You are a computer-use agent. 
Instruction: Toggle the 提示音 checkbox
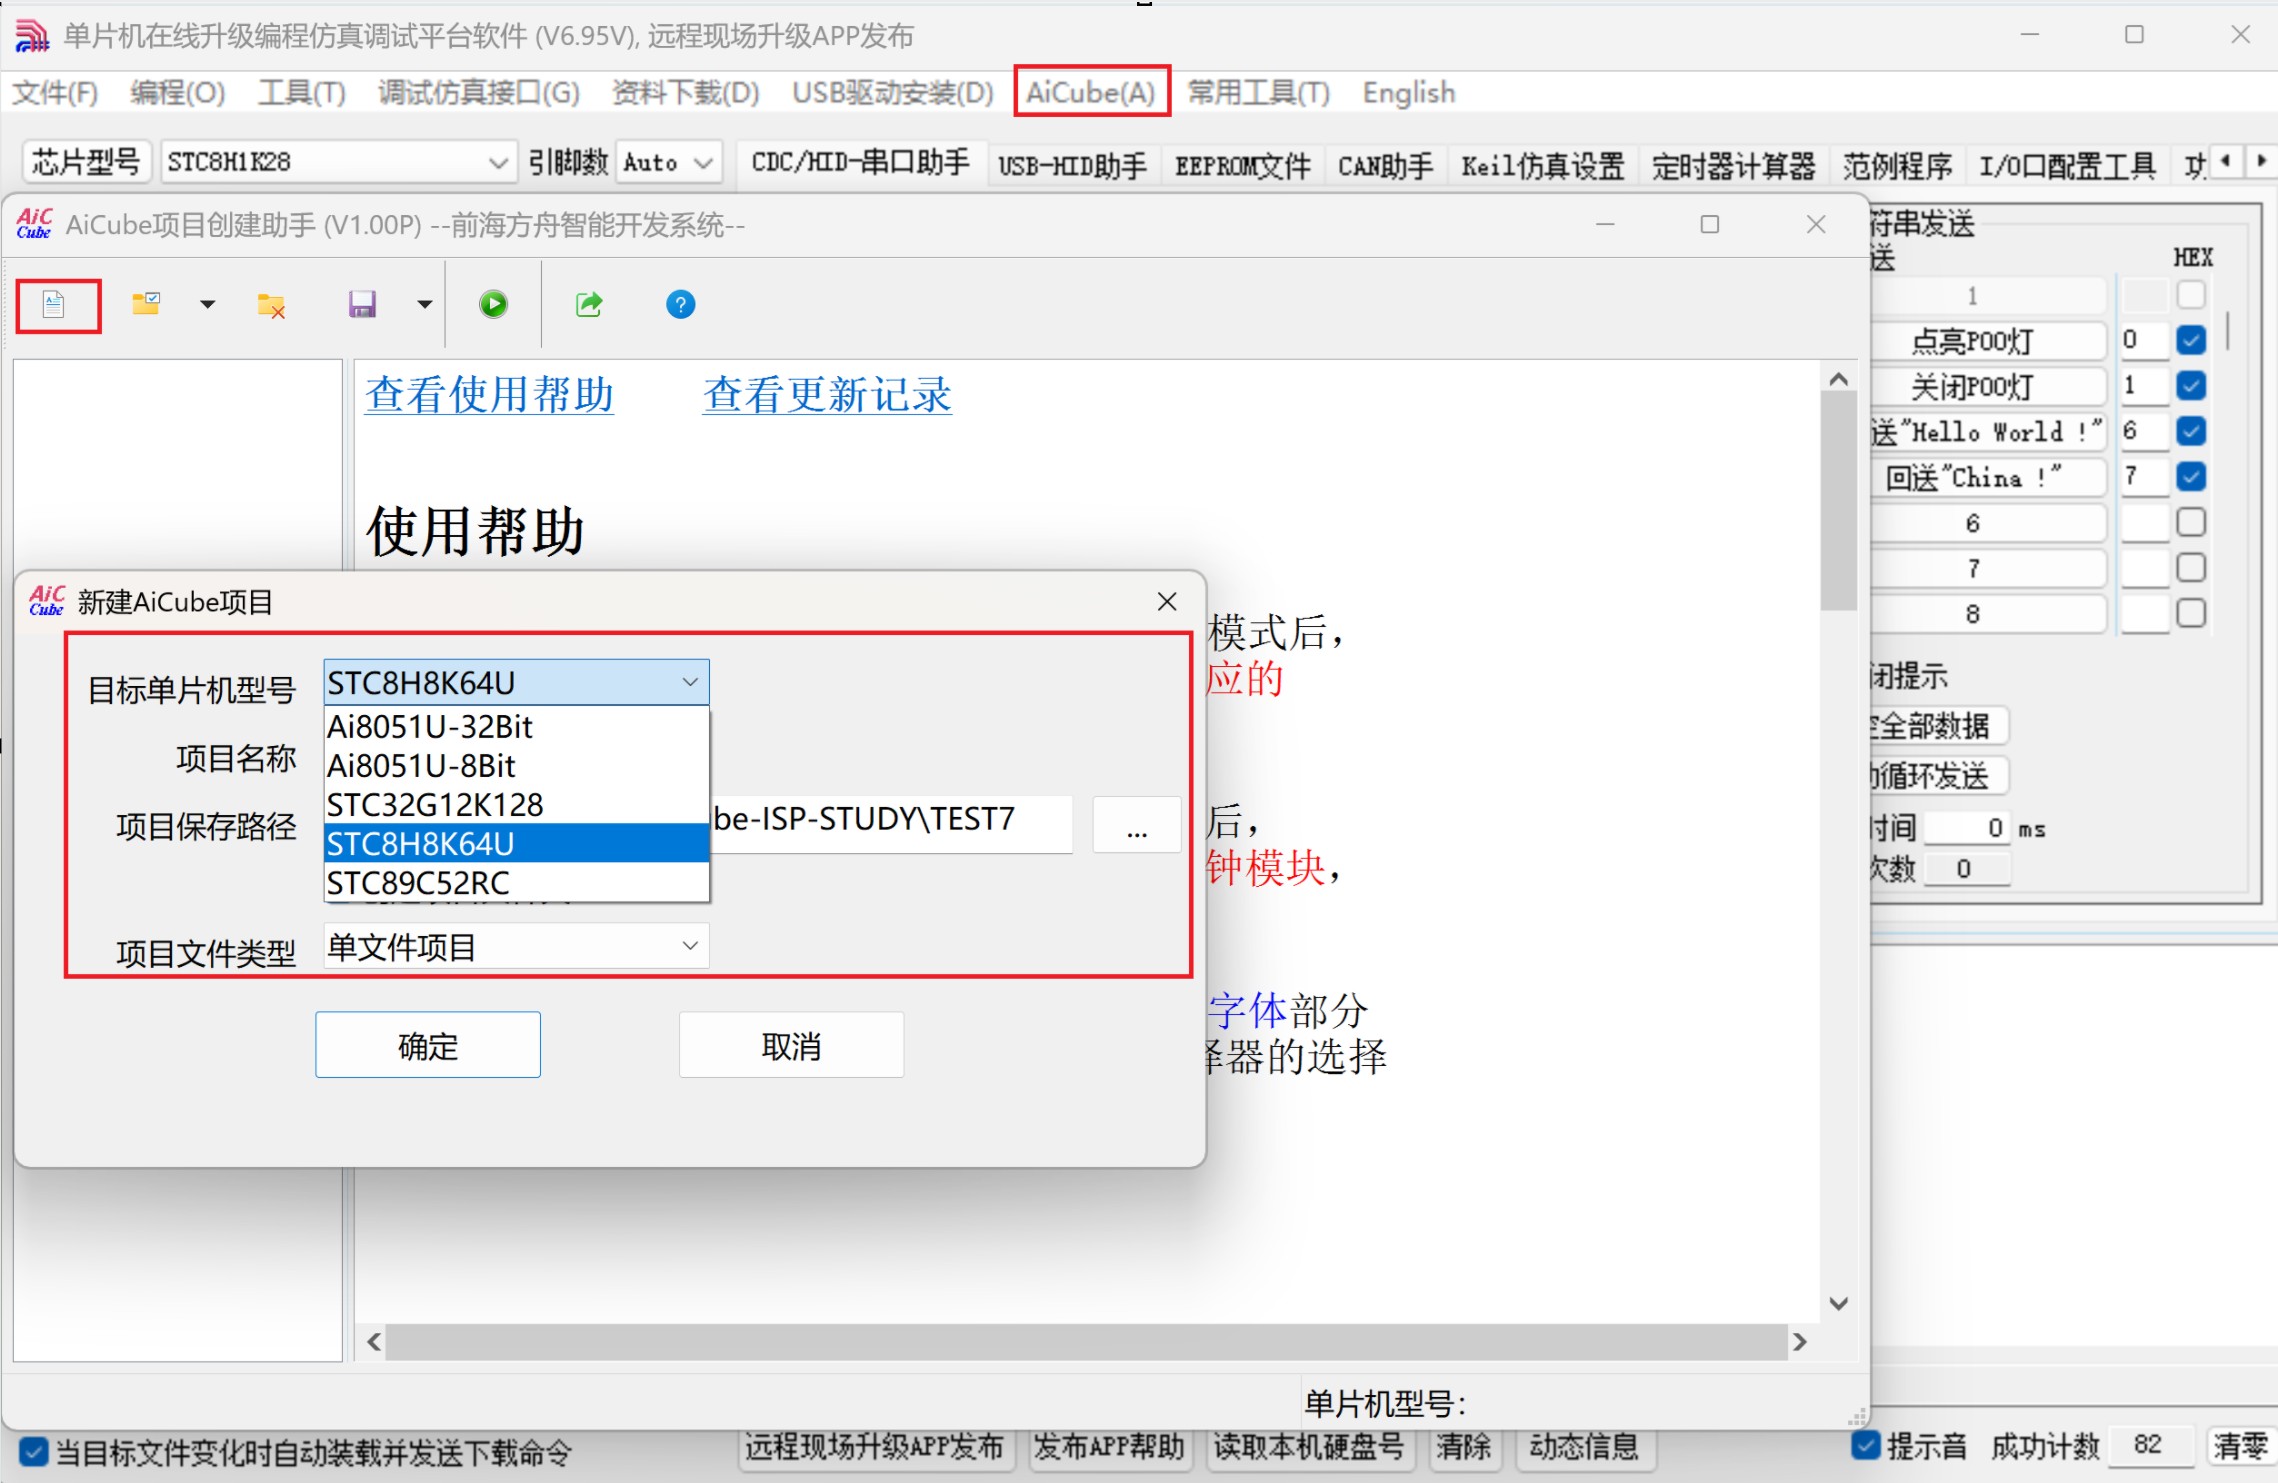pyautogui.click(x=1865, y=1446)
